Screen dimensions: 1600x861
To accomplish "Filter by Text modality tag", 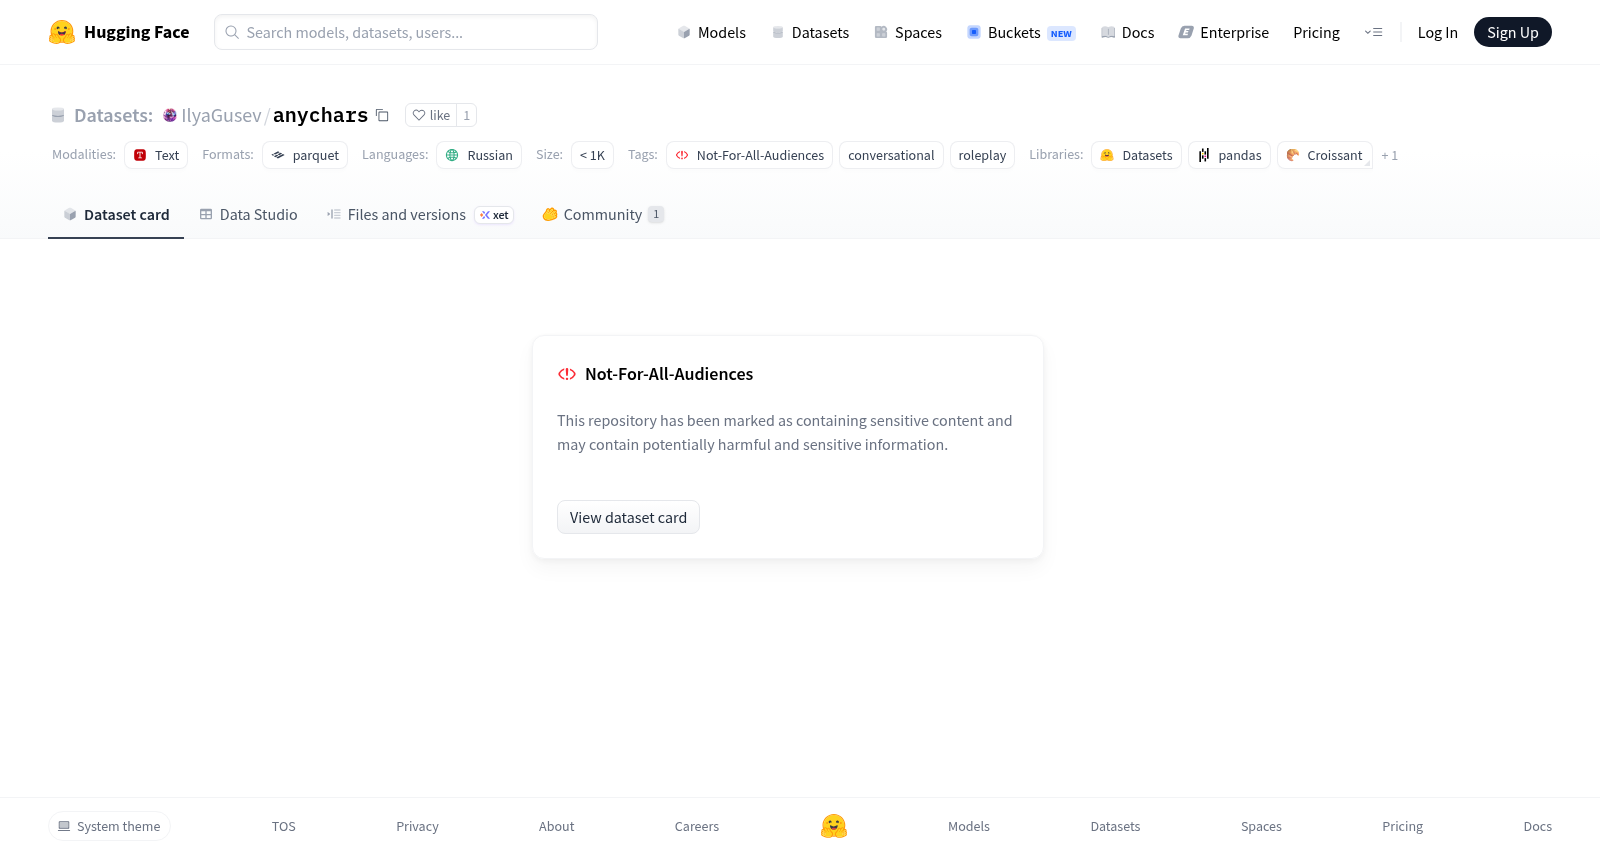I will coord(156,155).
